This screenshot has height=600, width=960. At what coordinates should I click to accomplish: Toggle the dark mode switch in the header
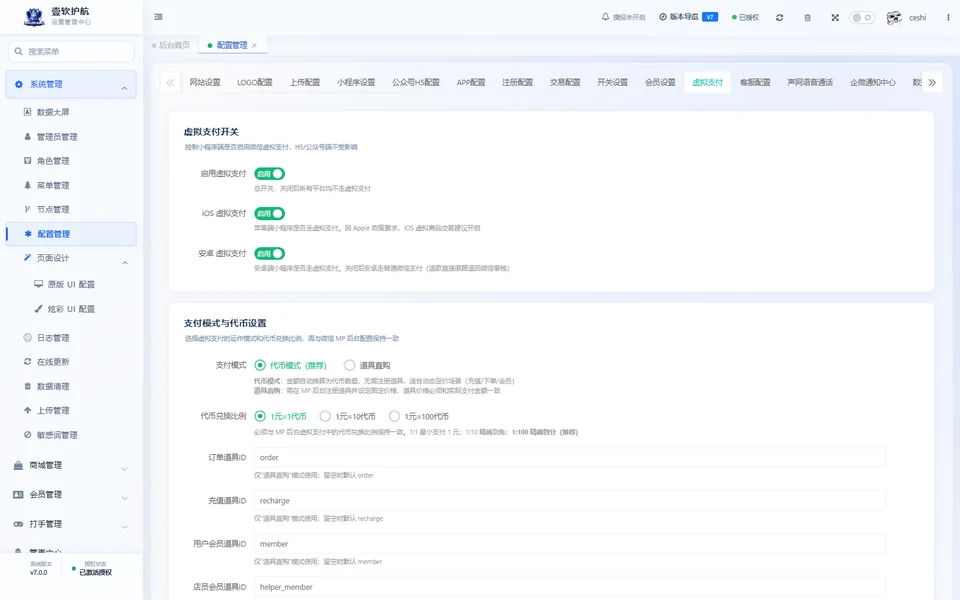(861, 18)
